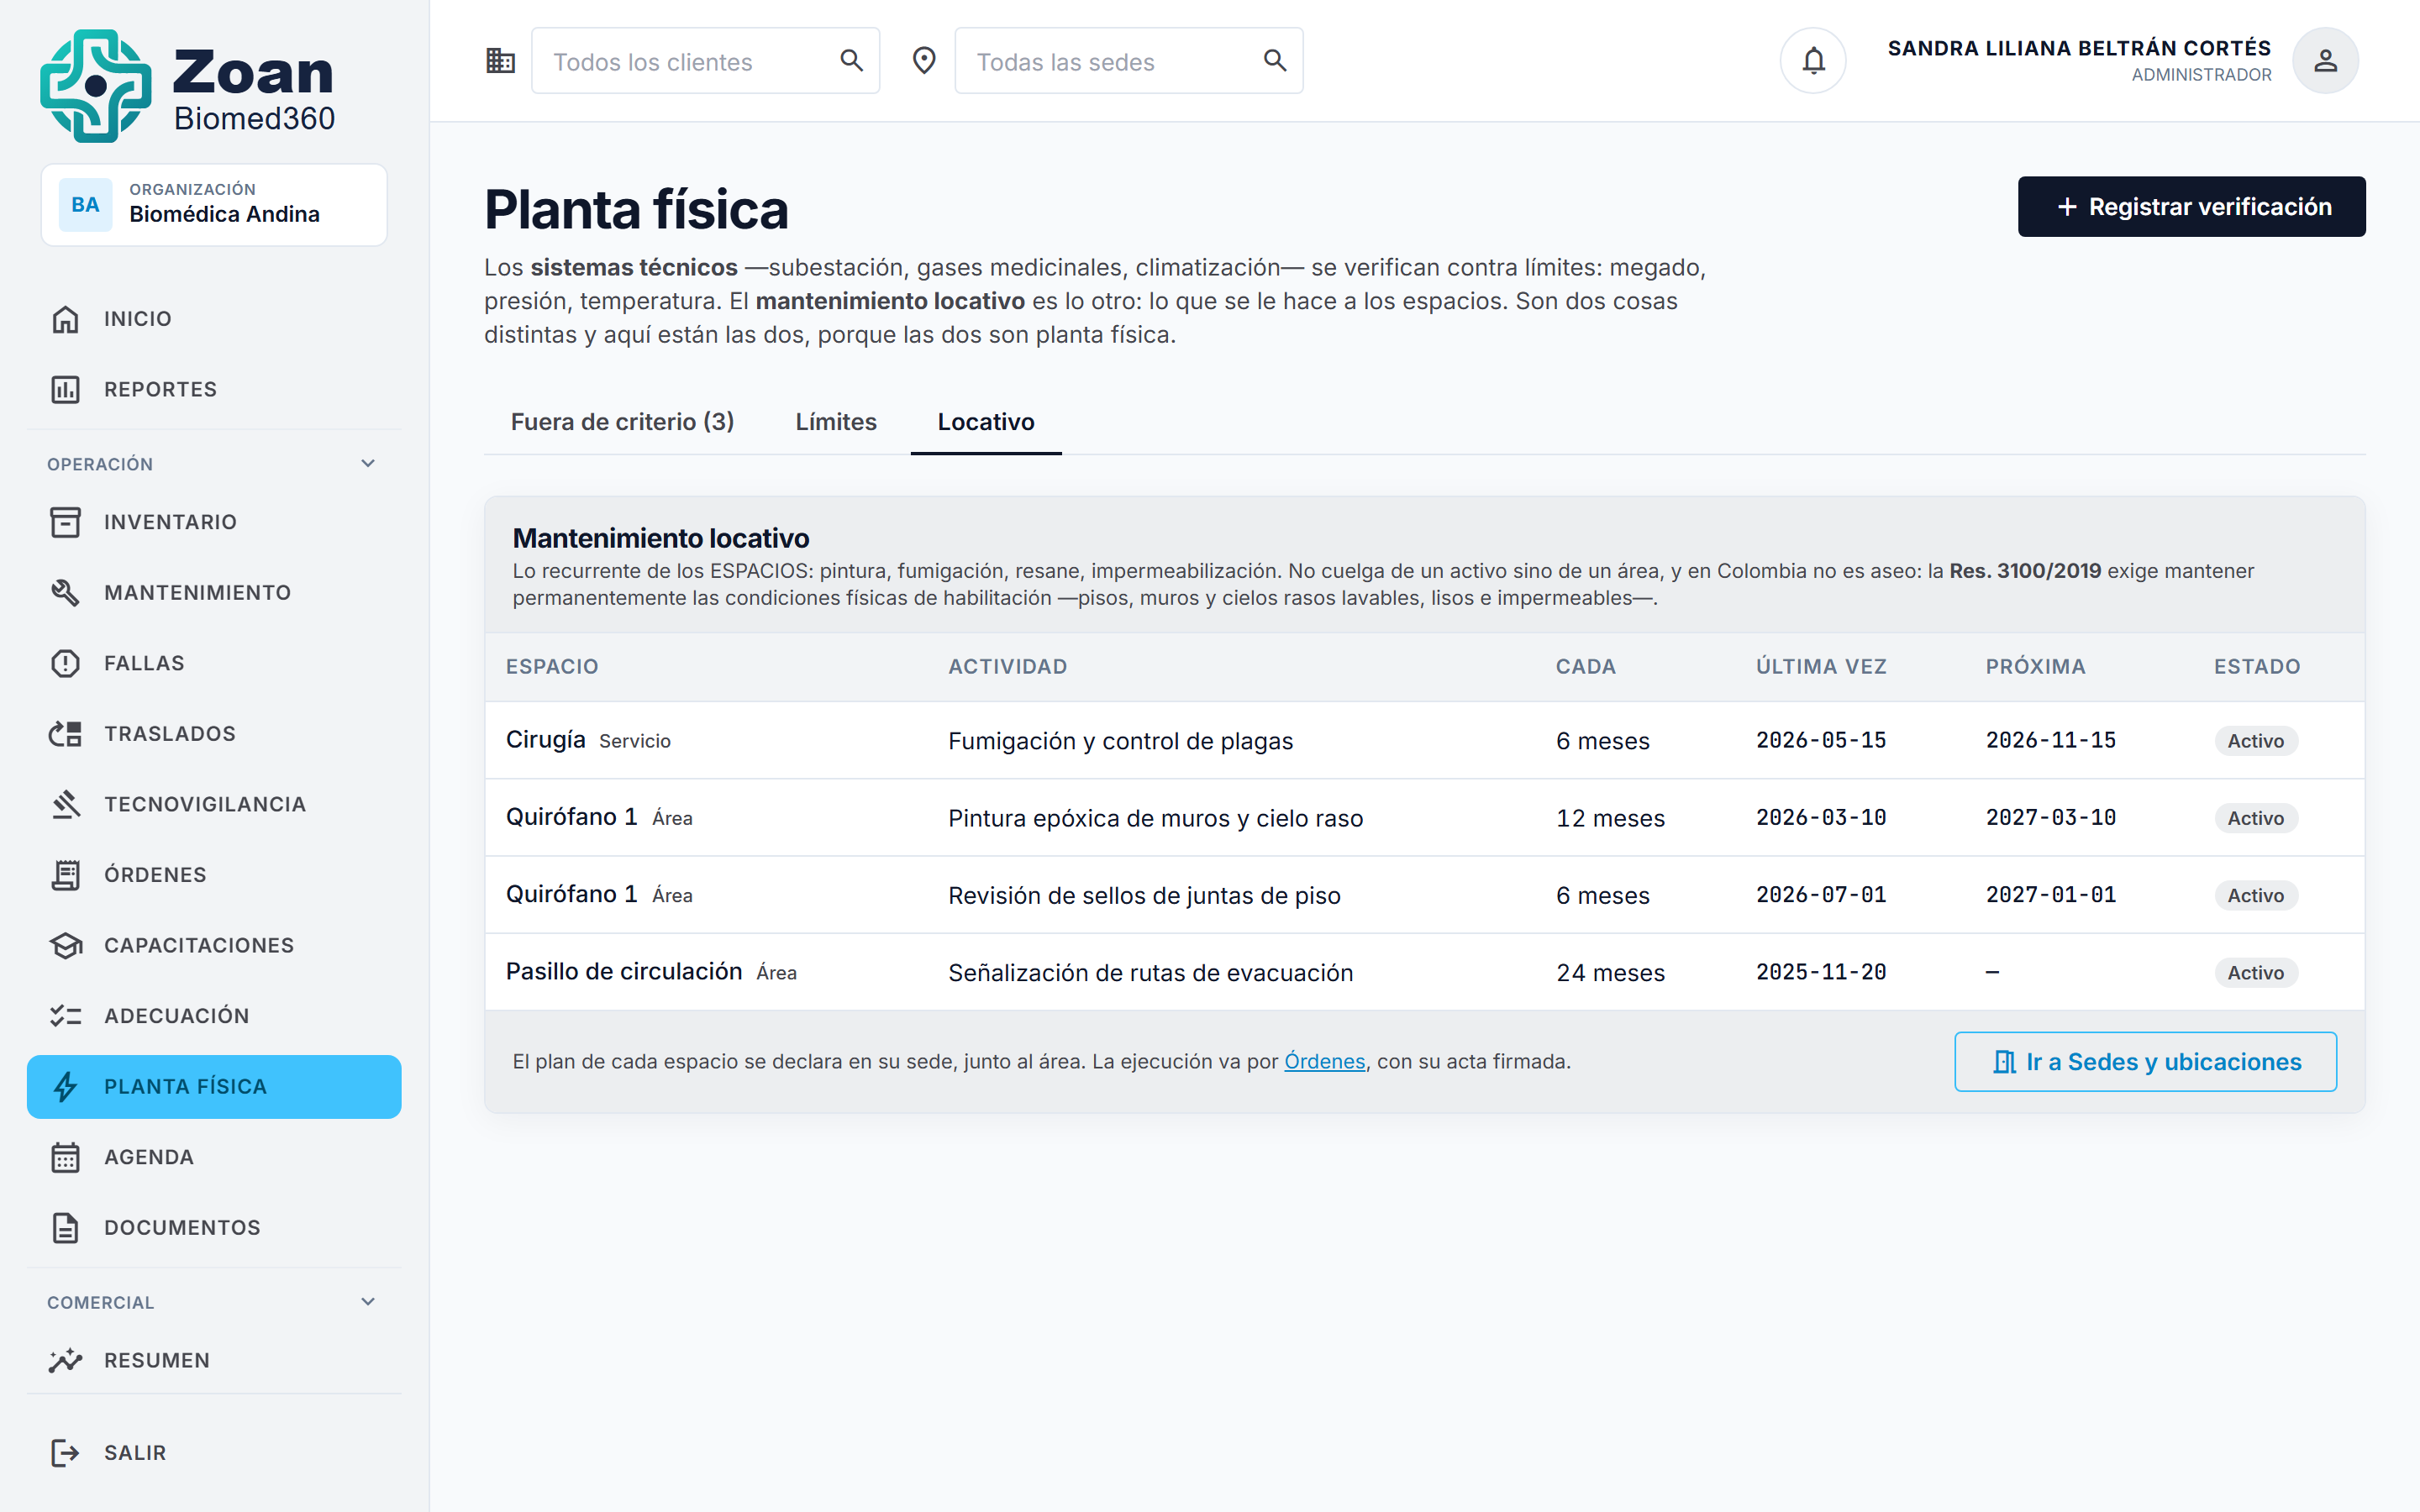Click 'Pintura epóxica de muros y cielo raso'
Viewport: 2420px width, 1512px height.
(x=1155, y=818)
